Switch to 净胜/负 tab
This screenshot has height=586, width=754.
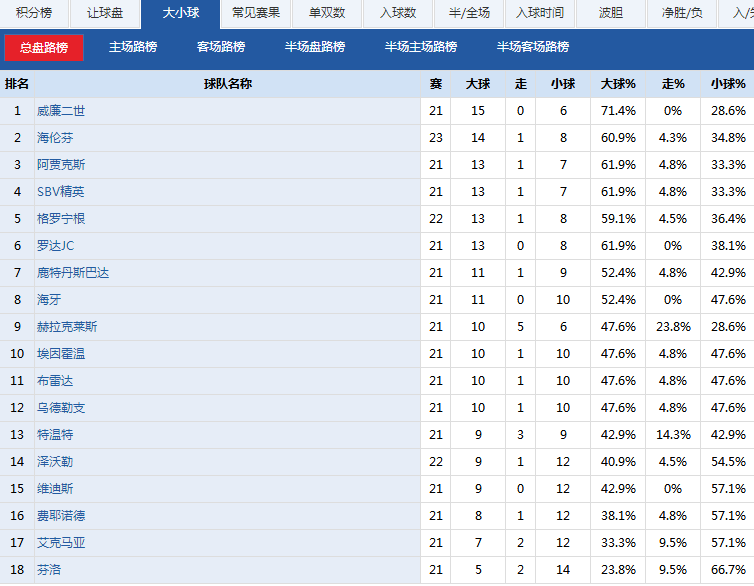coord(681,13)
